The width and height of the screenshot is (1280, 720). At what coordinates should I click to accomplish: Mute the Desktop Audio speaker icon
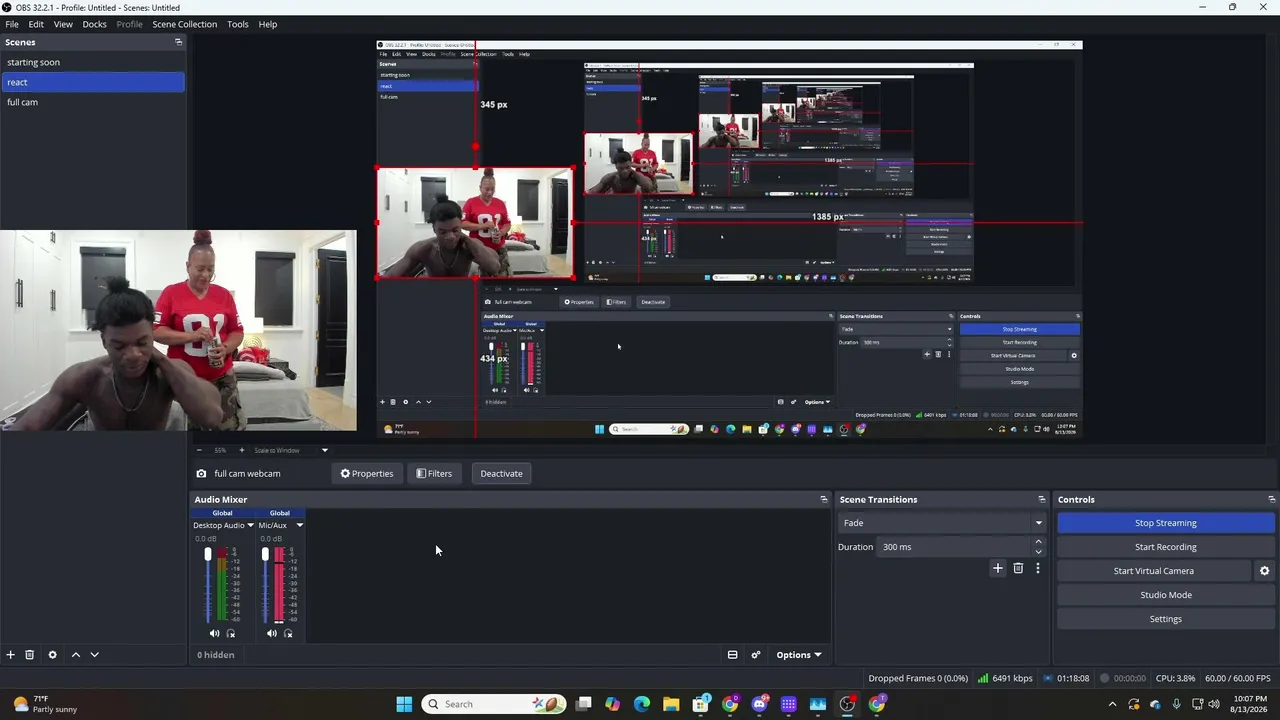[214, 633]
